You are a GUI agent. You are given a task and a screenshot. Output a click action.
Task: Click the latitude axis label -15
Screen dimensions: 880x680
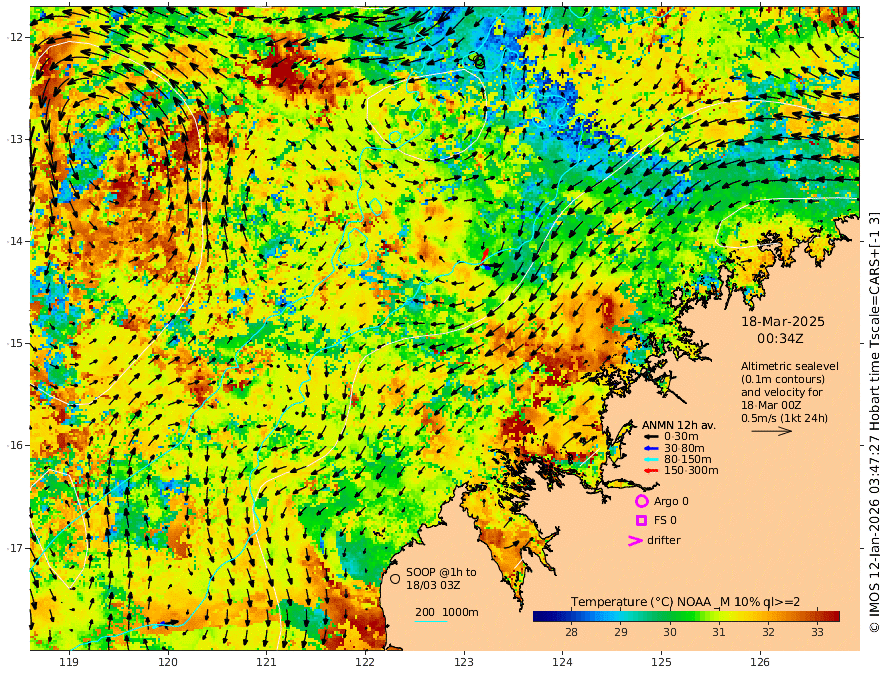point(15,343)
